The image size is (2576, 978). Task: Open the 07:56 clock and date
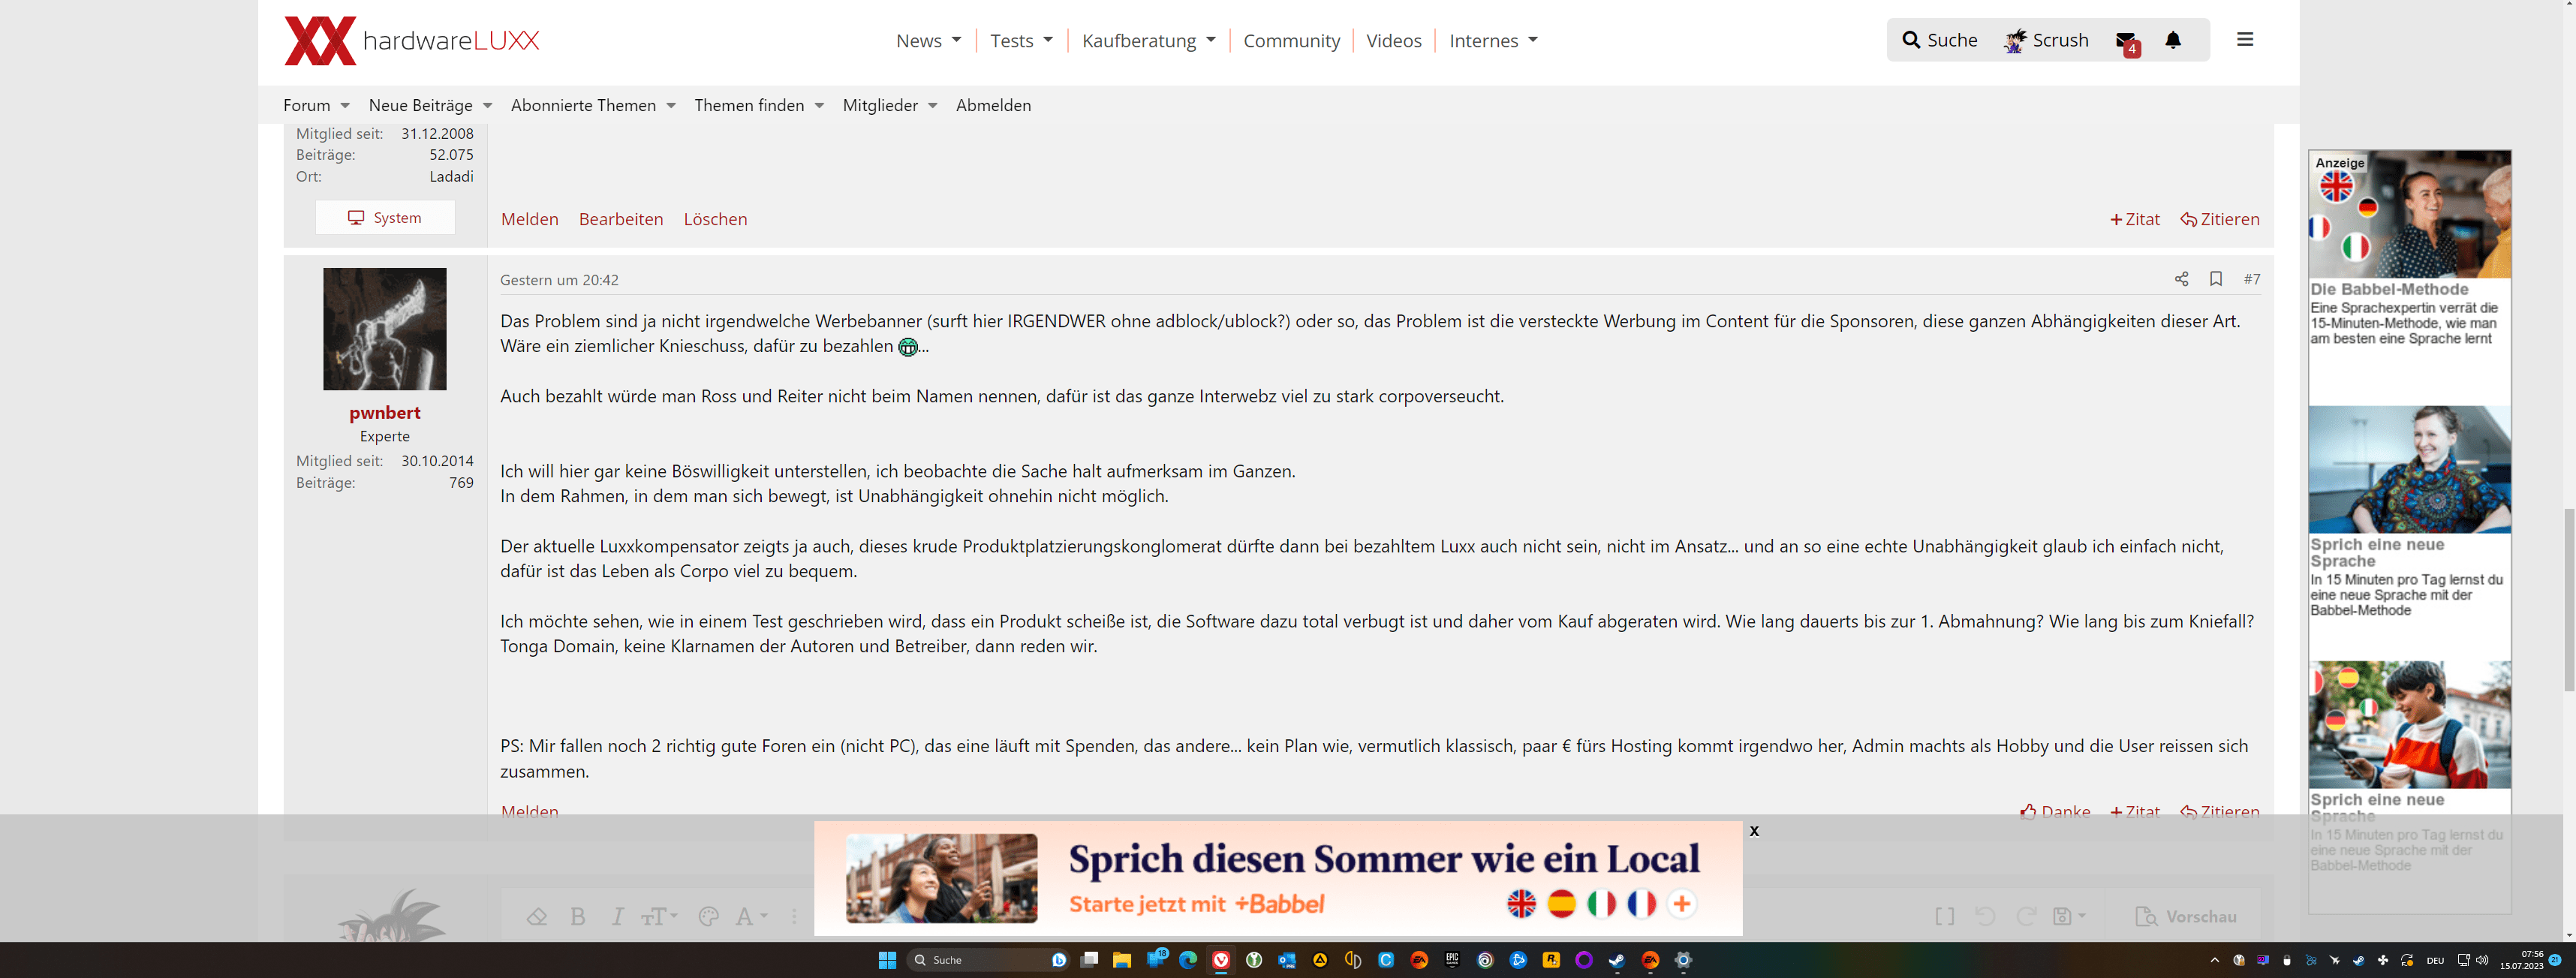coord(2521,960)
